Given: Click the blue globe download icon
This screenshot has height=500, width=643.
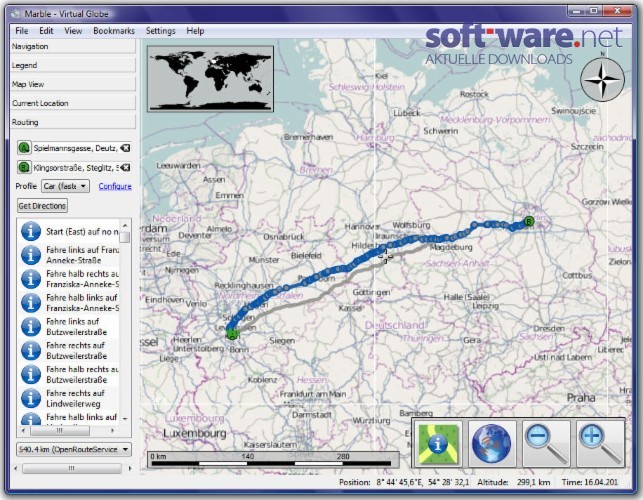Looking at the screenshot, I should tap(492, 444).
